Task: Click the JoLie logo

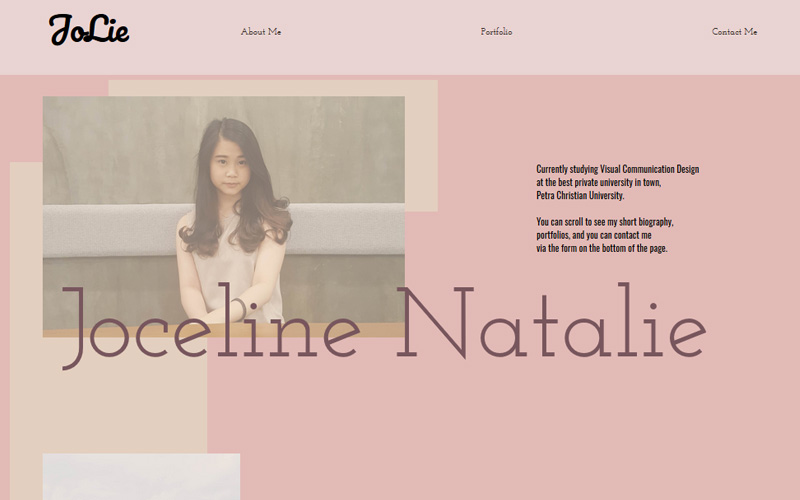Action: pyautogui.click(x=89, y=30)
